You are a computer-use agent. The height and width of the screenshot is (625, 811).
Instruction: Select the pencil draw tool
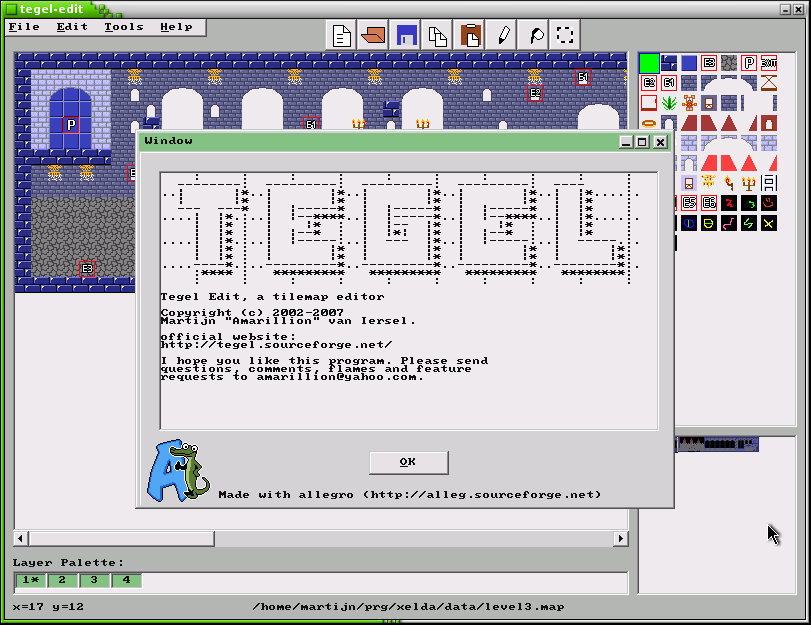click(502, 35)
